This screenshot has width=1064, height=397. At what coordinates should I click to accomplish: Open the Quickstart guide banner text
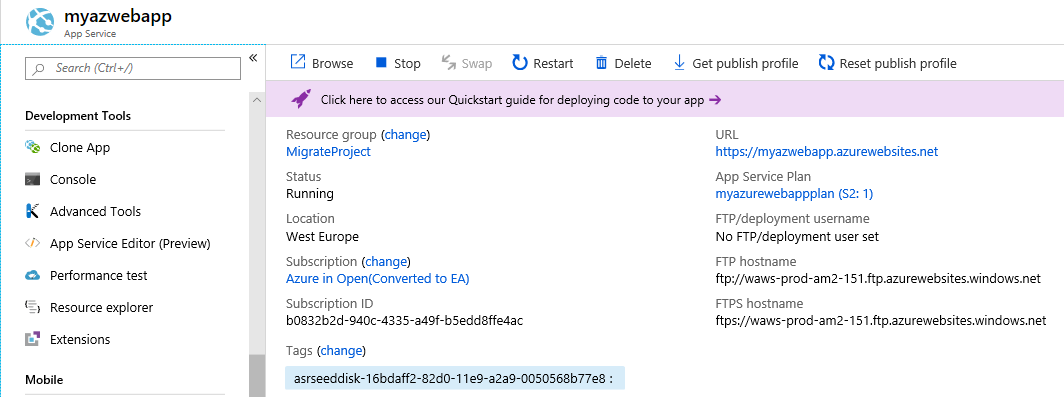[512, 100]
